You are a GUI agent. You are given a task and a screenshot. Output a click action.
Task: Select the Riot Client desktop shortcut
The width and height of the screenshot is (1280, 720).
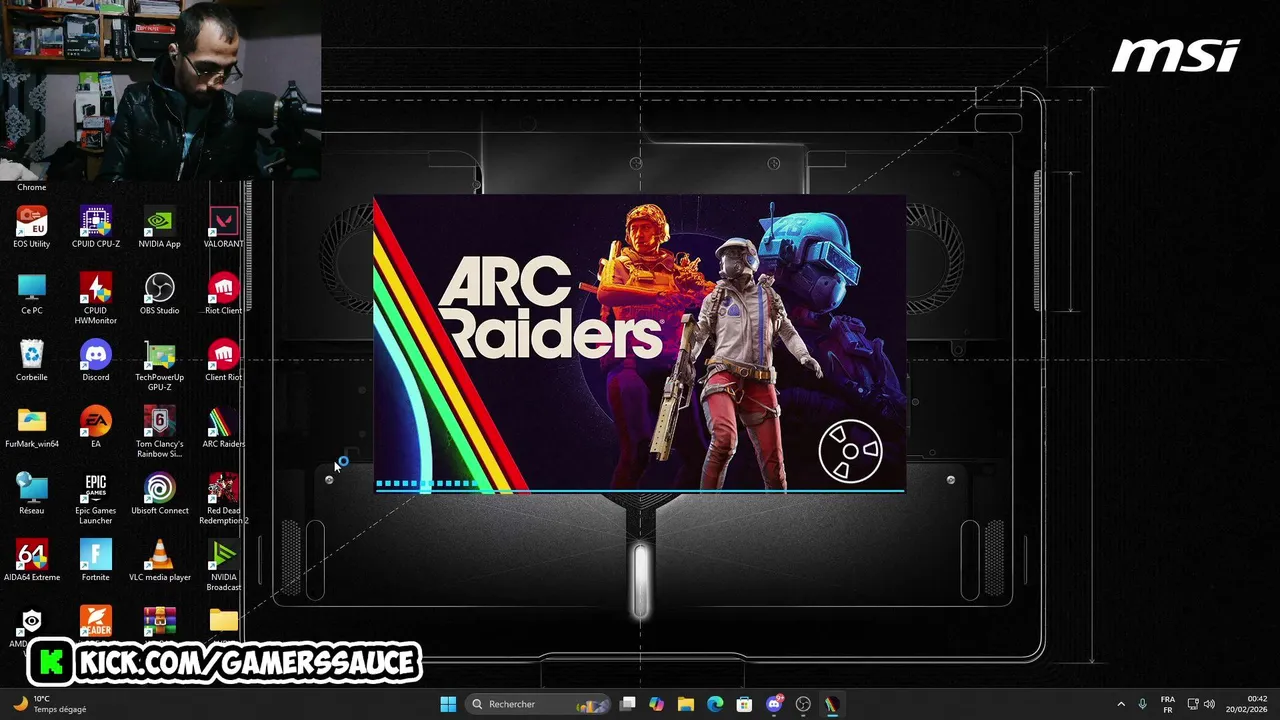tap(223, 293)
